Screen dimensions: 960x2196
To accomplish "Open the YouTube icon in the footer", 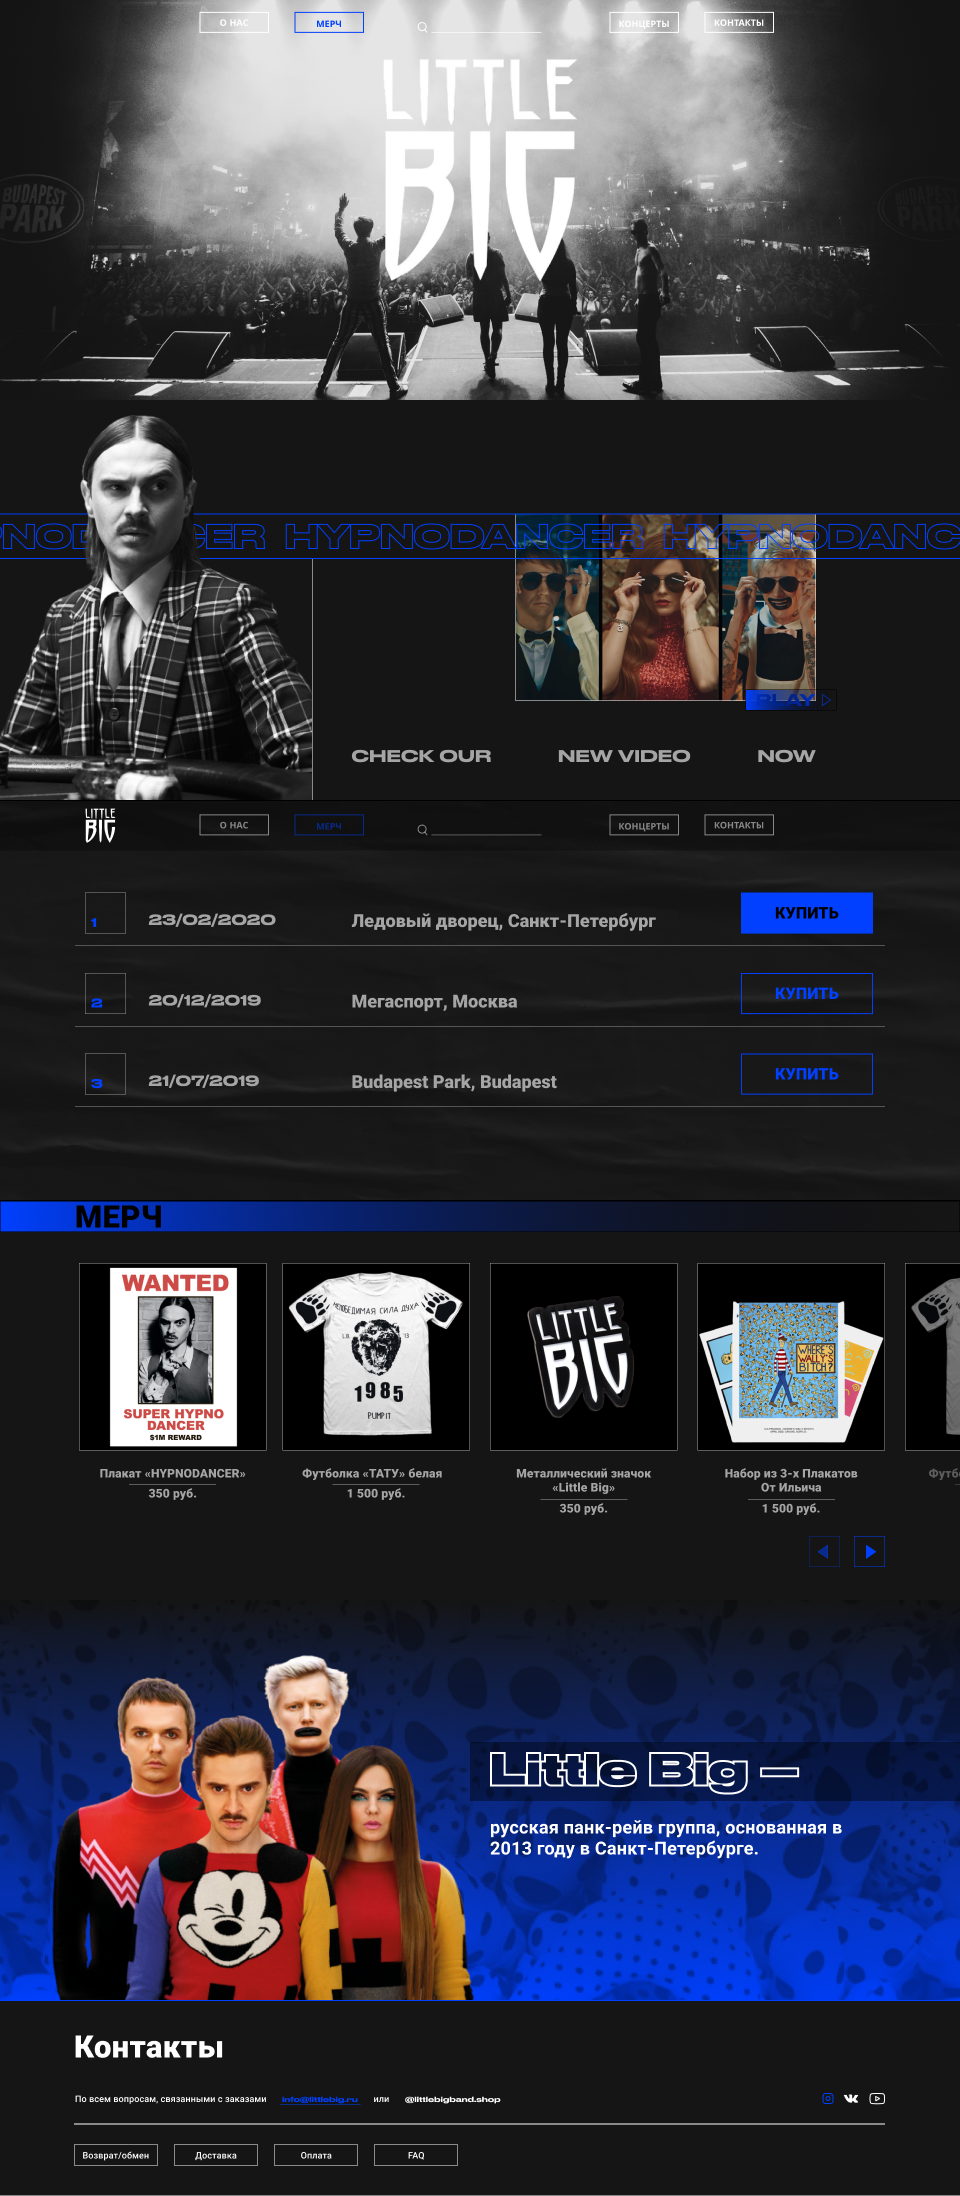I will point(877,2098).
